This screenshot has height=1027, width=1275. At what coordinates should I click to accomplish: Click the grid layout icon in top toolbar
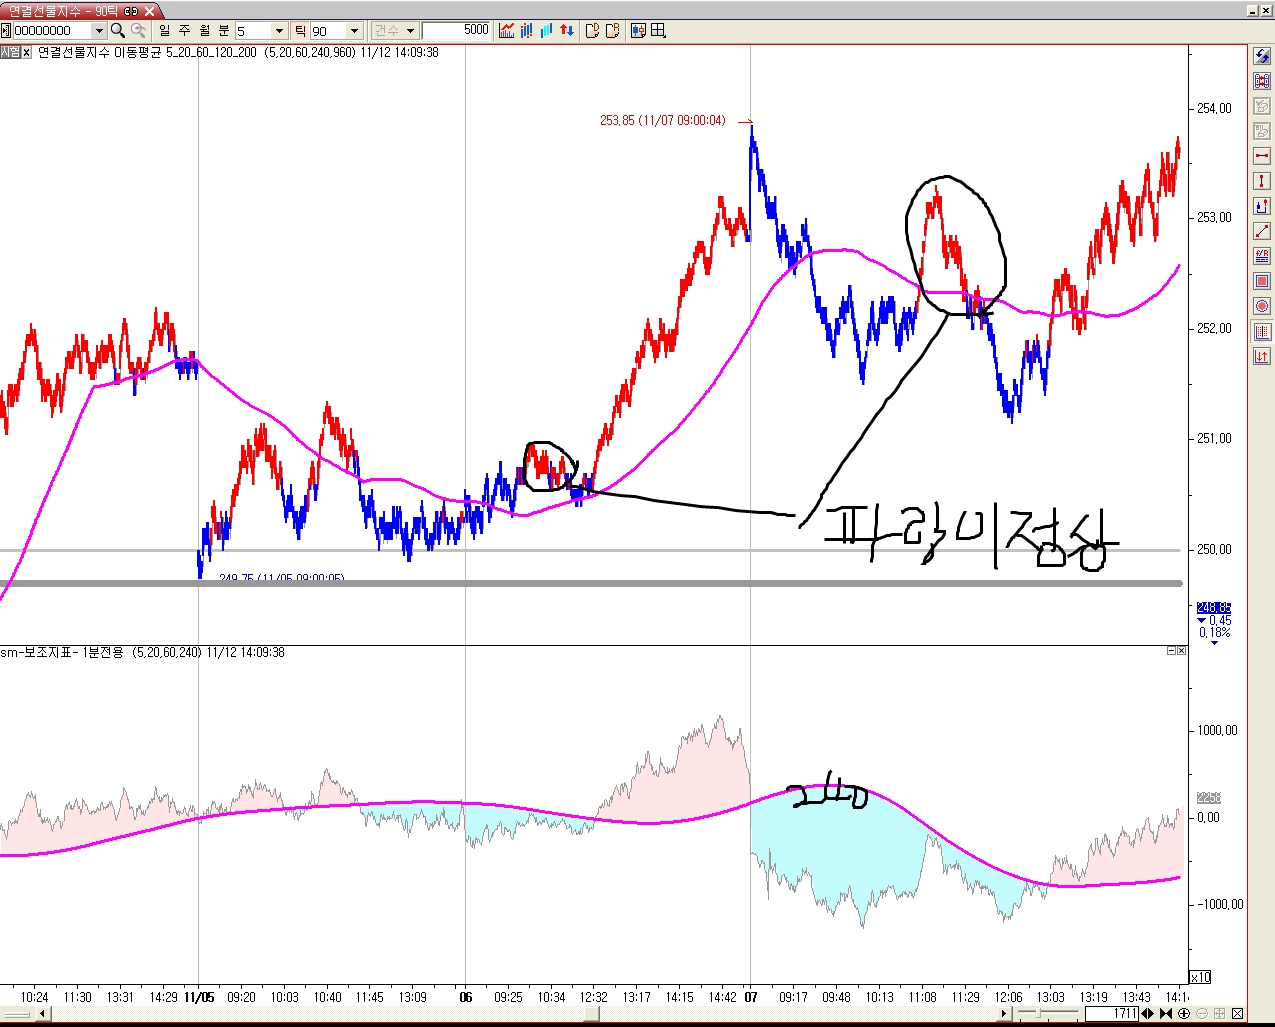[x=658, y=31]
